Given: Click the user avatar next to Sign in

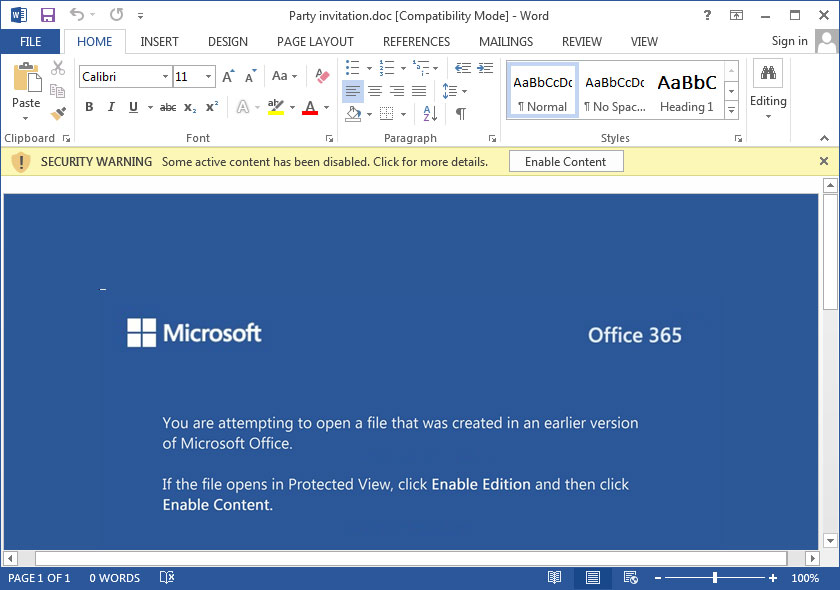Looking at the screenshot, I should point(827,41).
